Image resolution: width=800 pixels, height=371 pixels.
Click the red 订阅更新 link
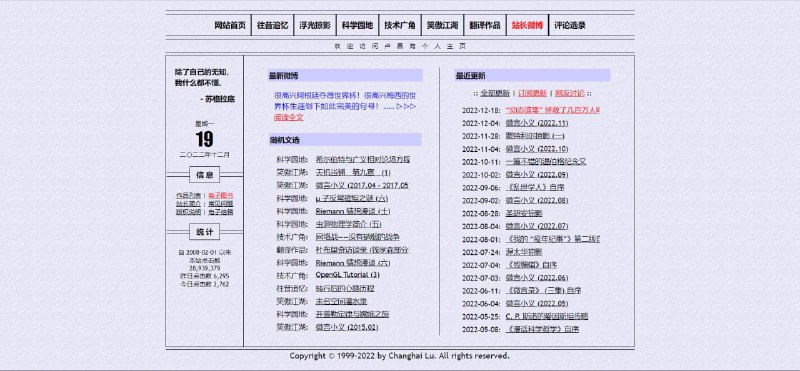(x=532, y=93)
